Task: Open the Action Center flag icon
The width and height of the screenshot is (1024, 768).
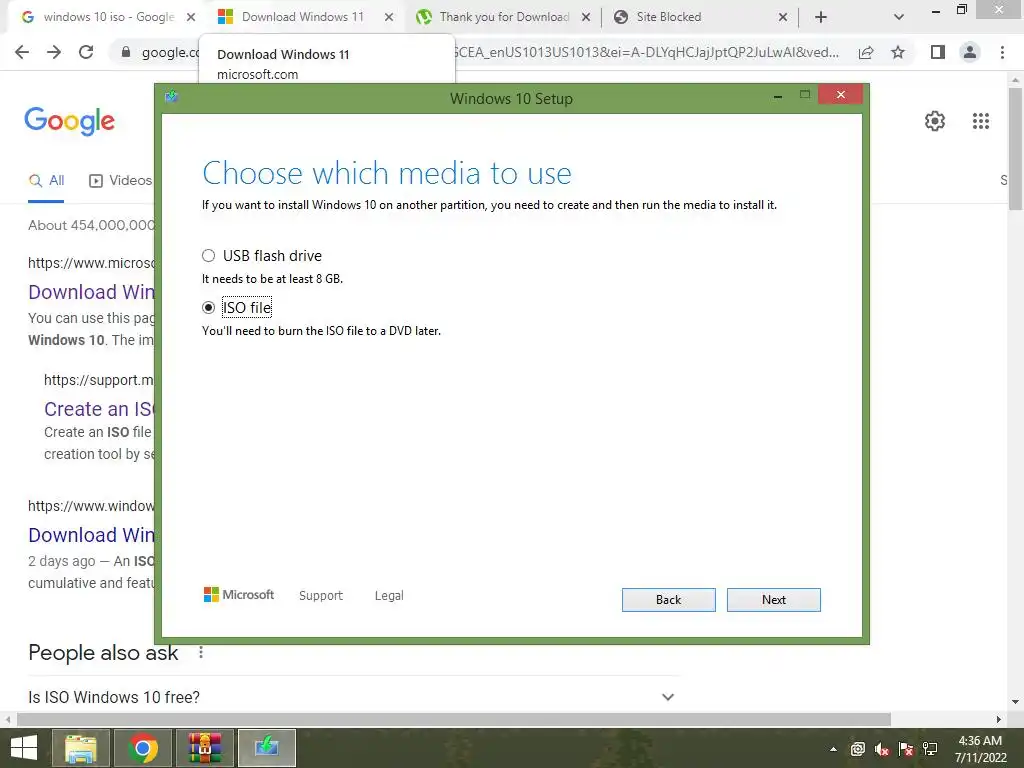Action: pos(906,749)
